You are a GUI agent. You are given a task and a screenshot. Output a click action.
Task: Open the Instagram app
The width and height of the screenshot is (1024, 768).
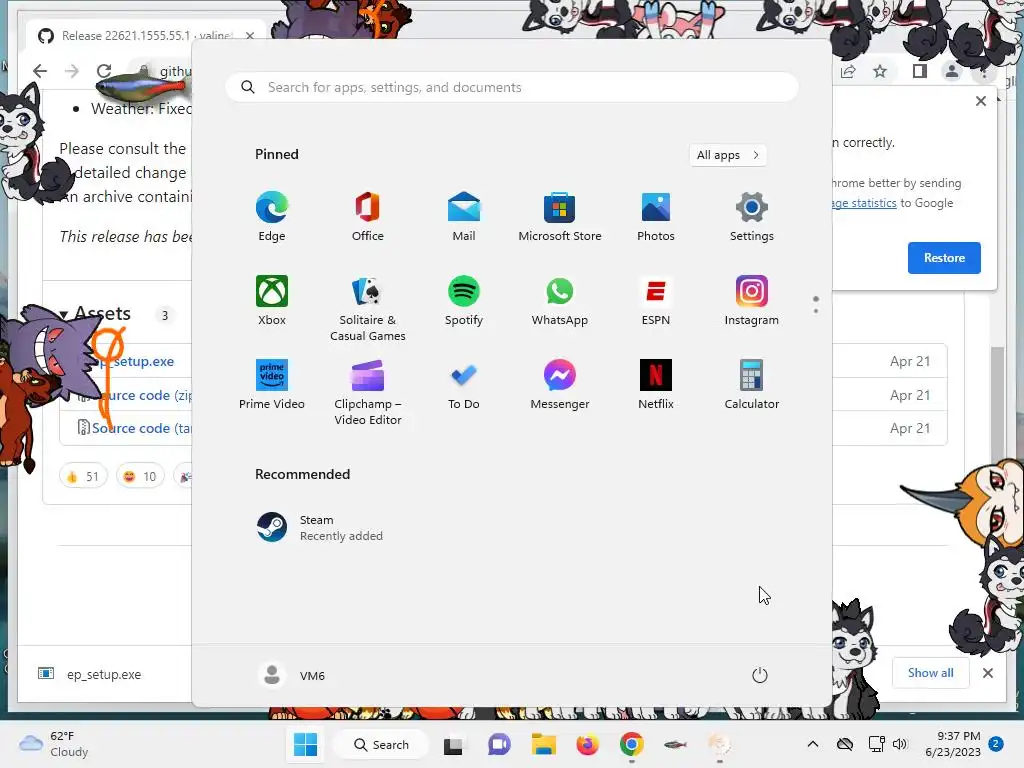[x=752, y=300]
